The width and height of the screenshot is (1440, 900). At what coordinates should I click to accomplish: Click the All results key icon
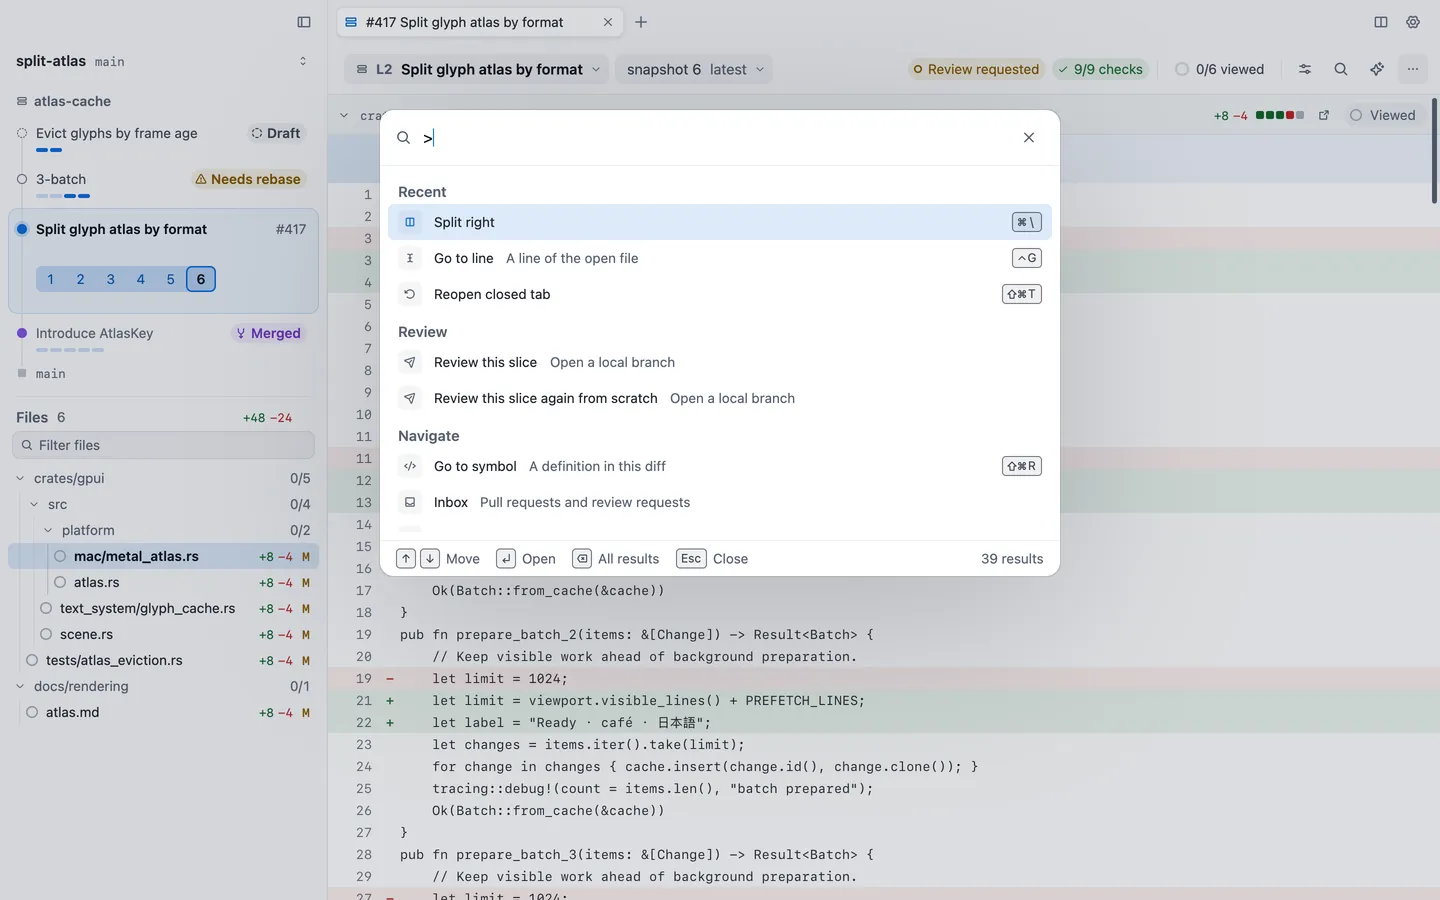[582, 559]
